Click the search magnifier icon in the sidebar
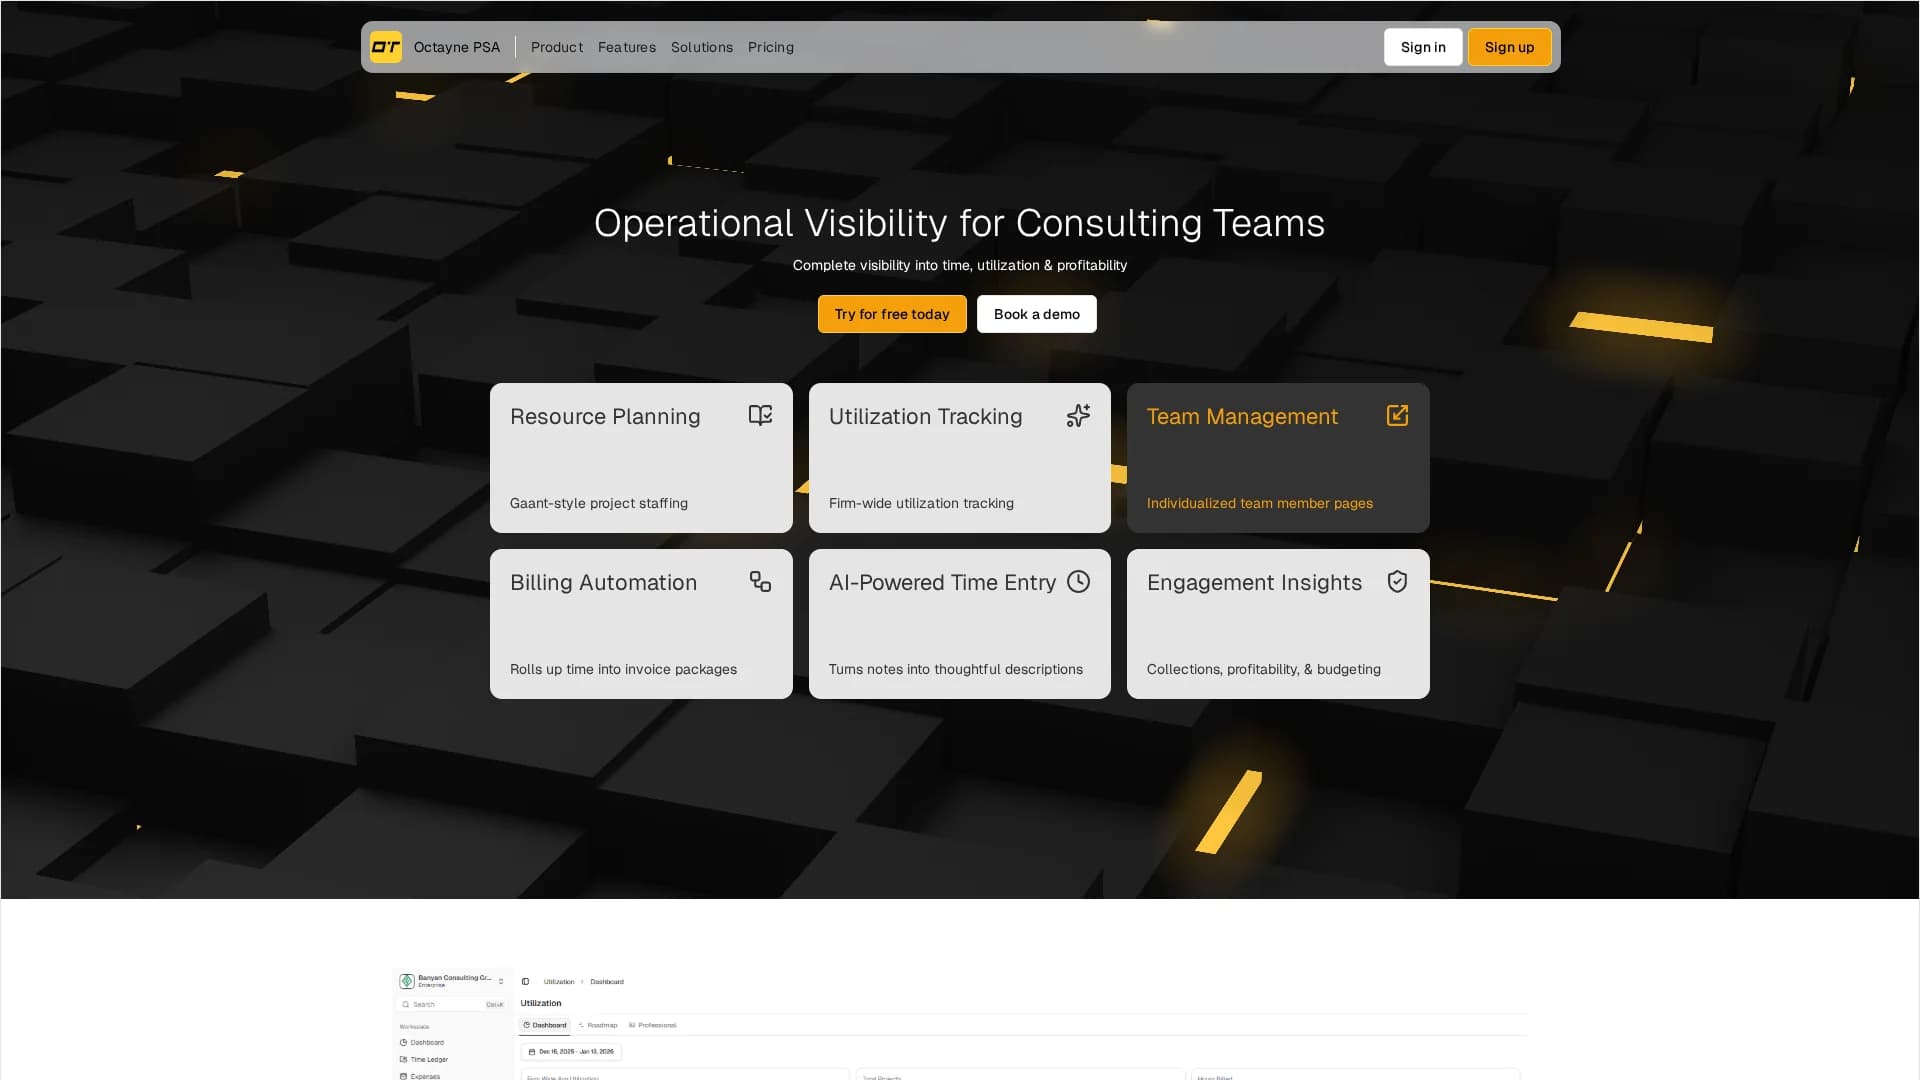 pyautogui.click(x=405, y=1004)
